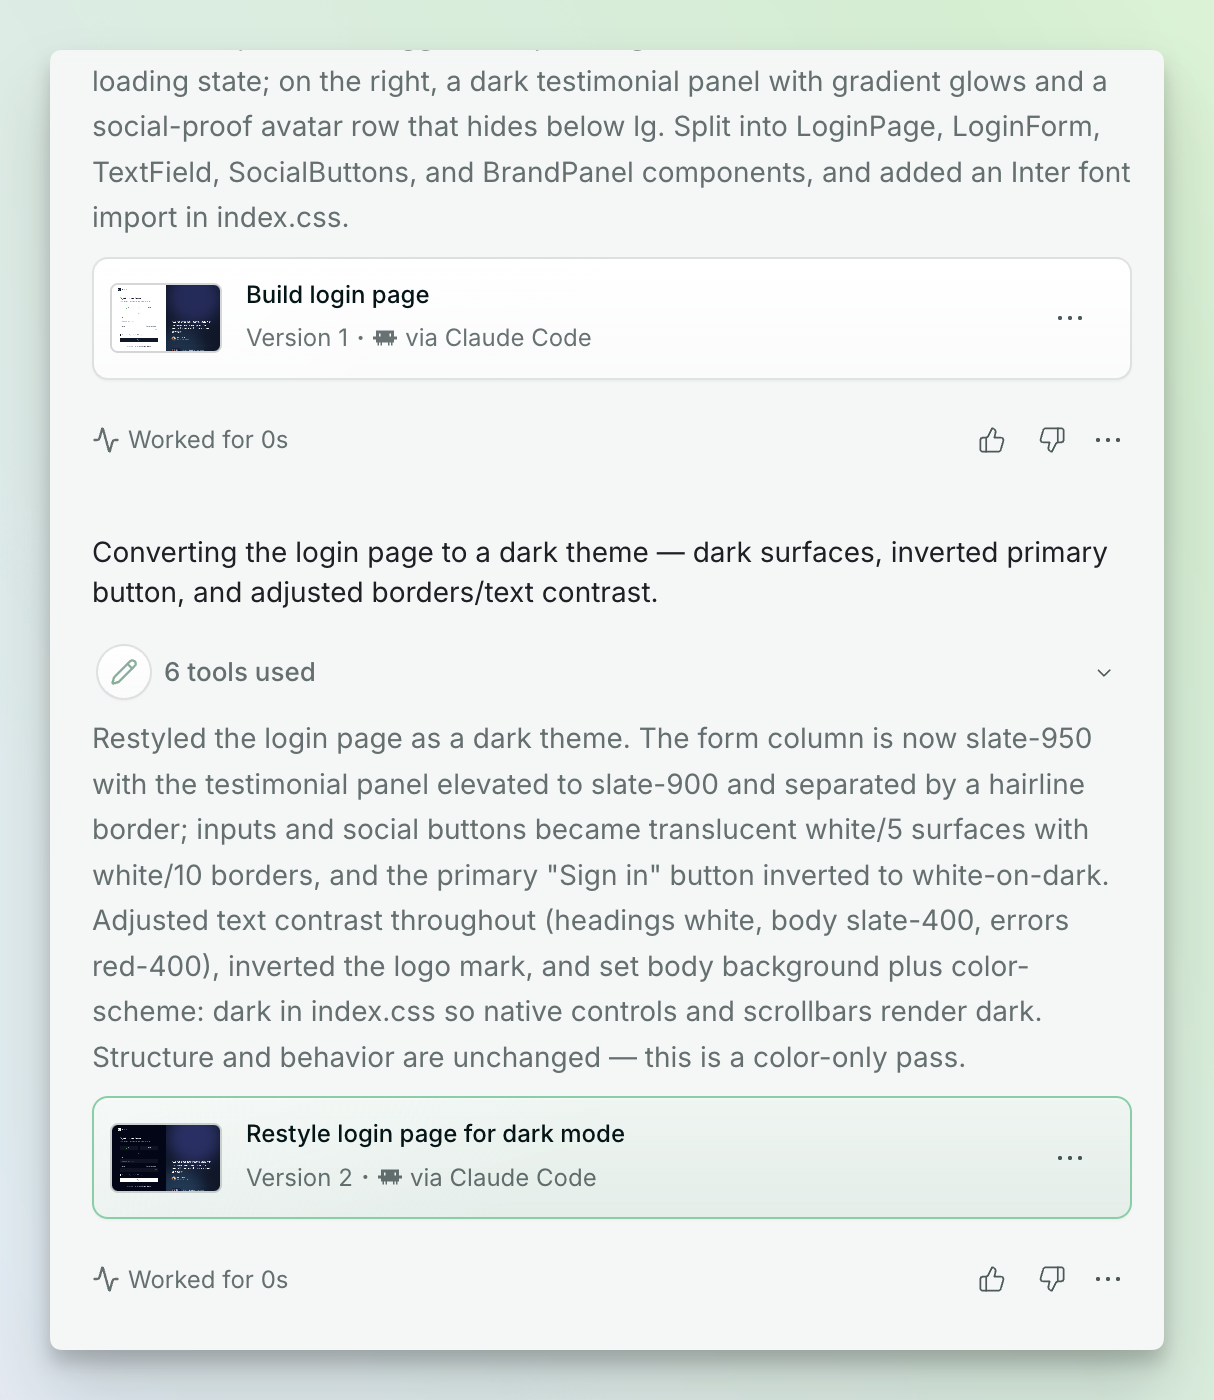Expand the 6 tools used chevron

pyautogui.click(x=1104, y=672)
